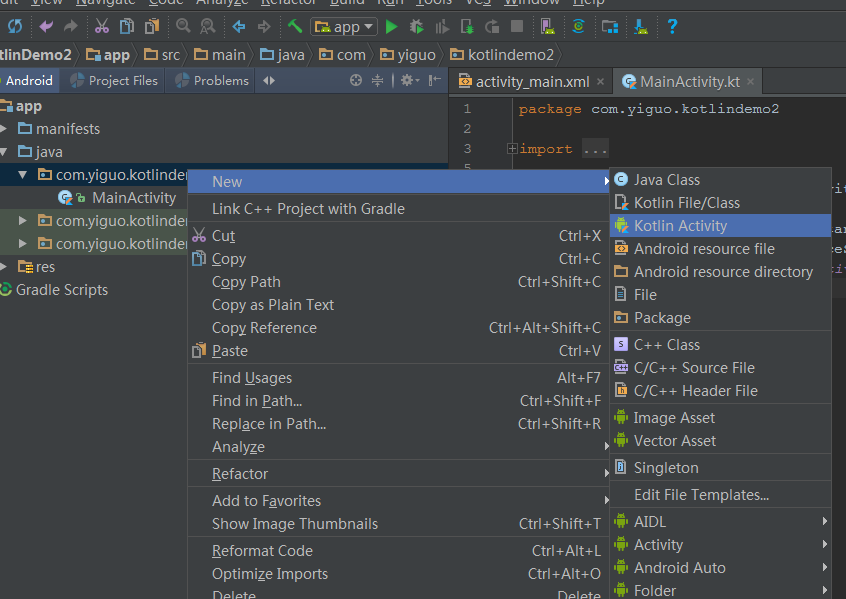Screen dimensions: 846x599
Task: Click the Sync Project with Gradle icon
Action: point(578,26)
